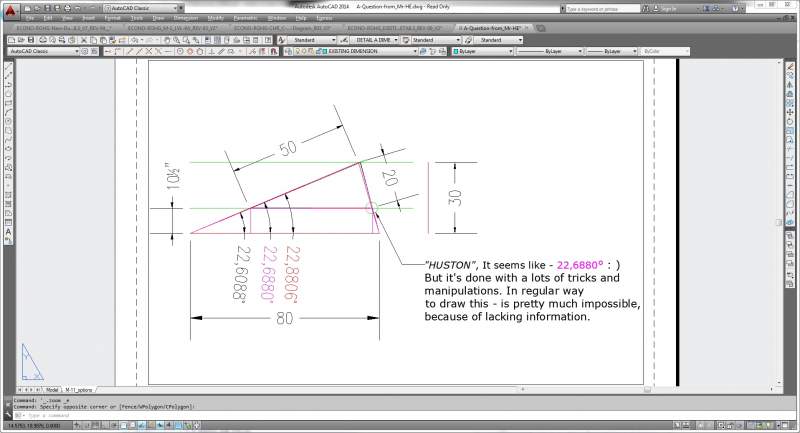This screenshot has height=433, width=800.
Task: Switch to the Model layout tab
Action: pos(52,390)
